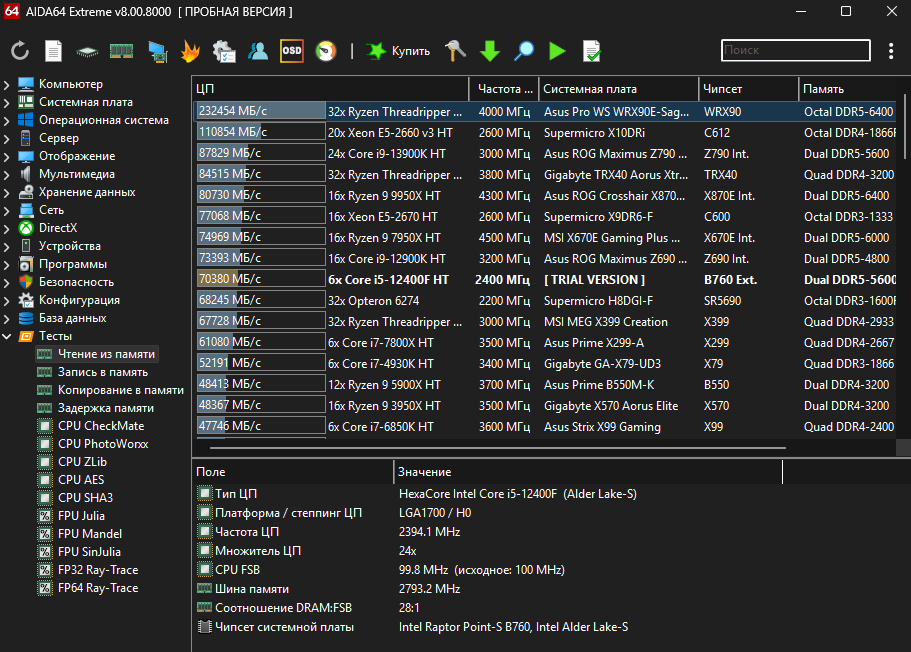The height and width of the screenshot is (652, 911).
Task: Expand the Компьютер tree node
Action: pos(7,84)
